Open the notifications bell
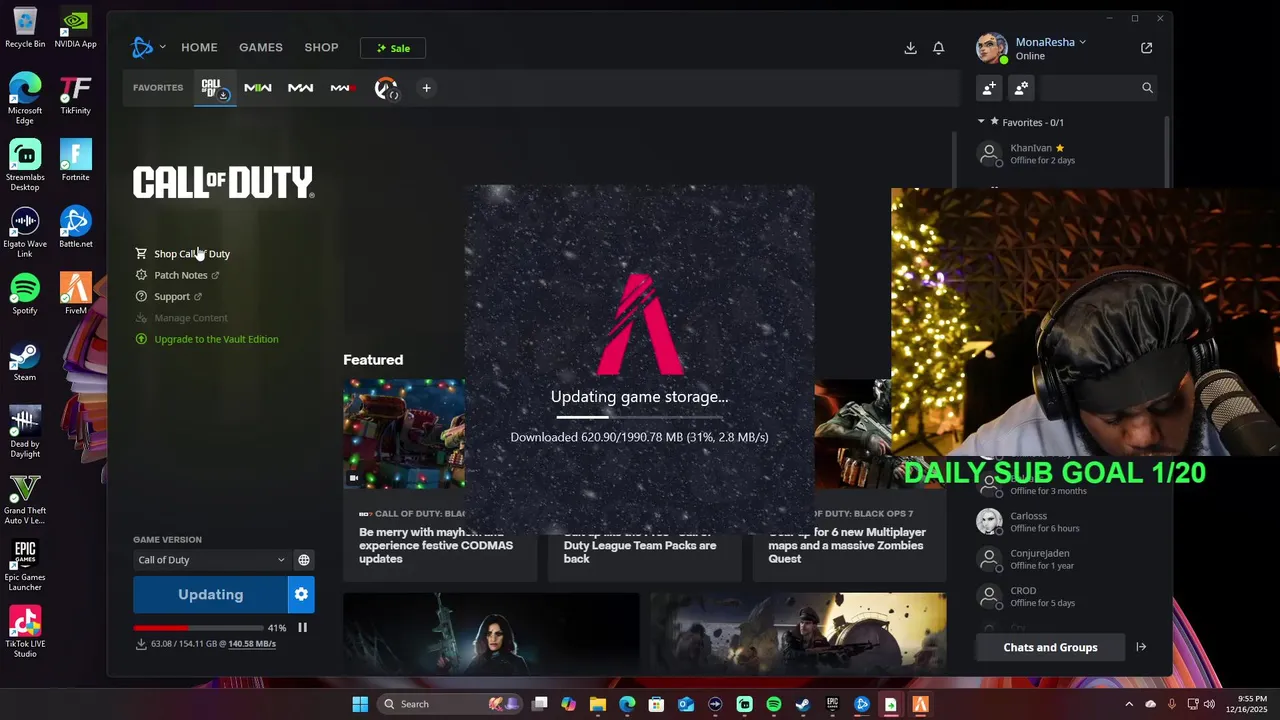The width and height of the screenshot is (1280, 720). (x=939, y=48)
